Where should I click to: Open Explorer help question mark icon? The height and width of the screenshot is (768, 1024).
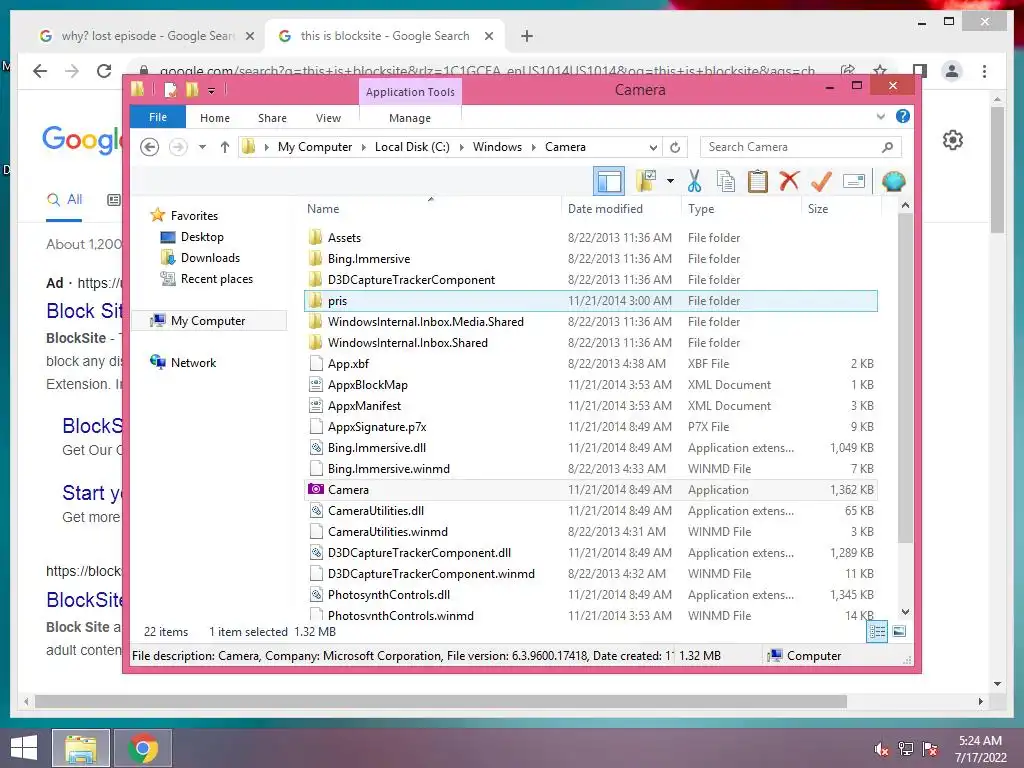(903, 116)
